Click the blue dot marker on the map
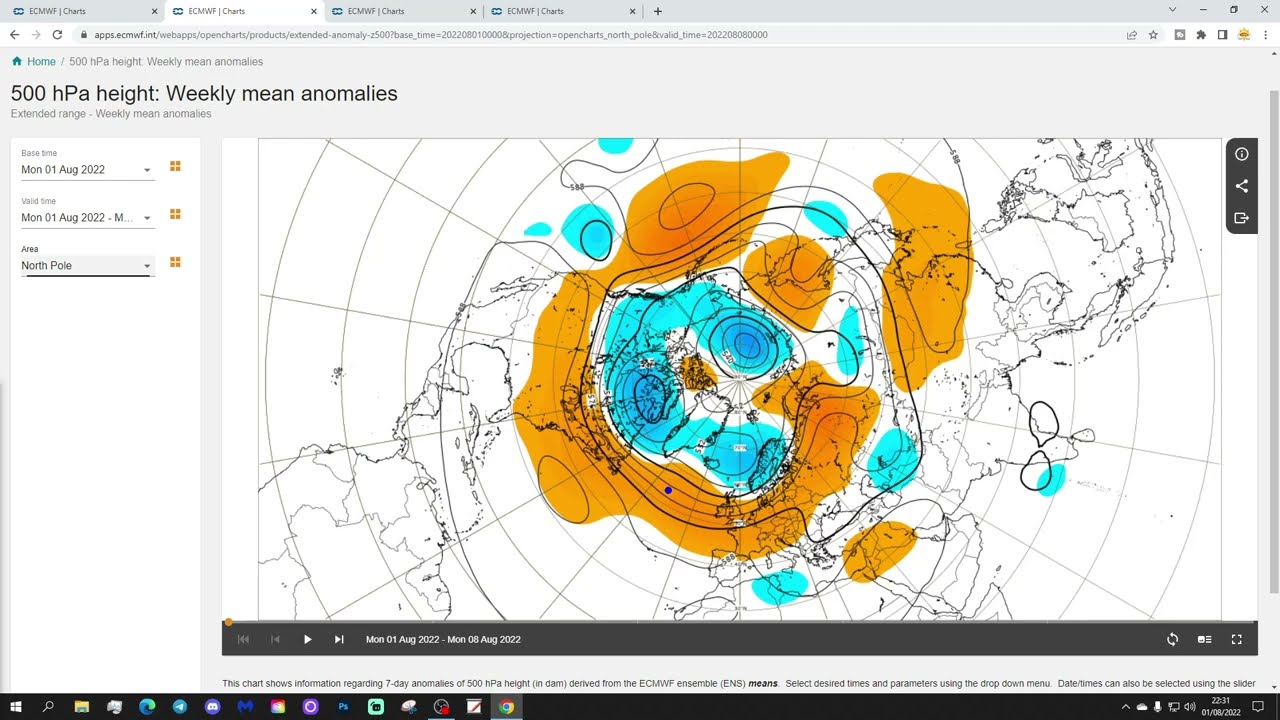The width and height of the screenshot is (1280, 720). tap(668, 490)
